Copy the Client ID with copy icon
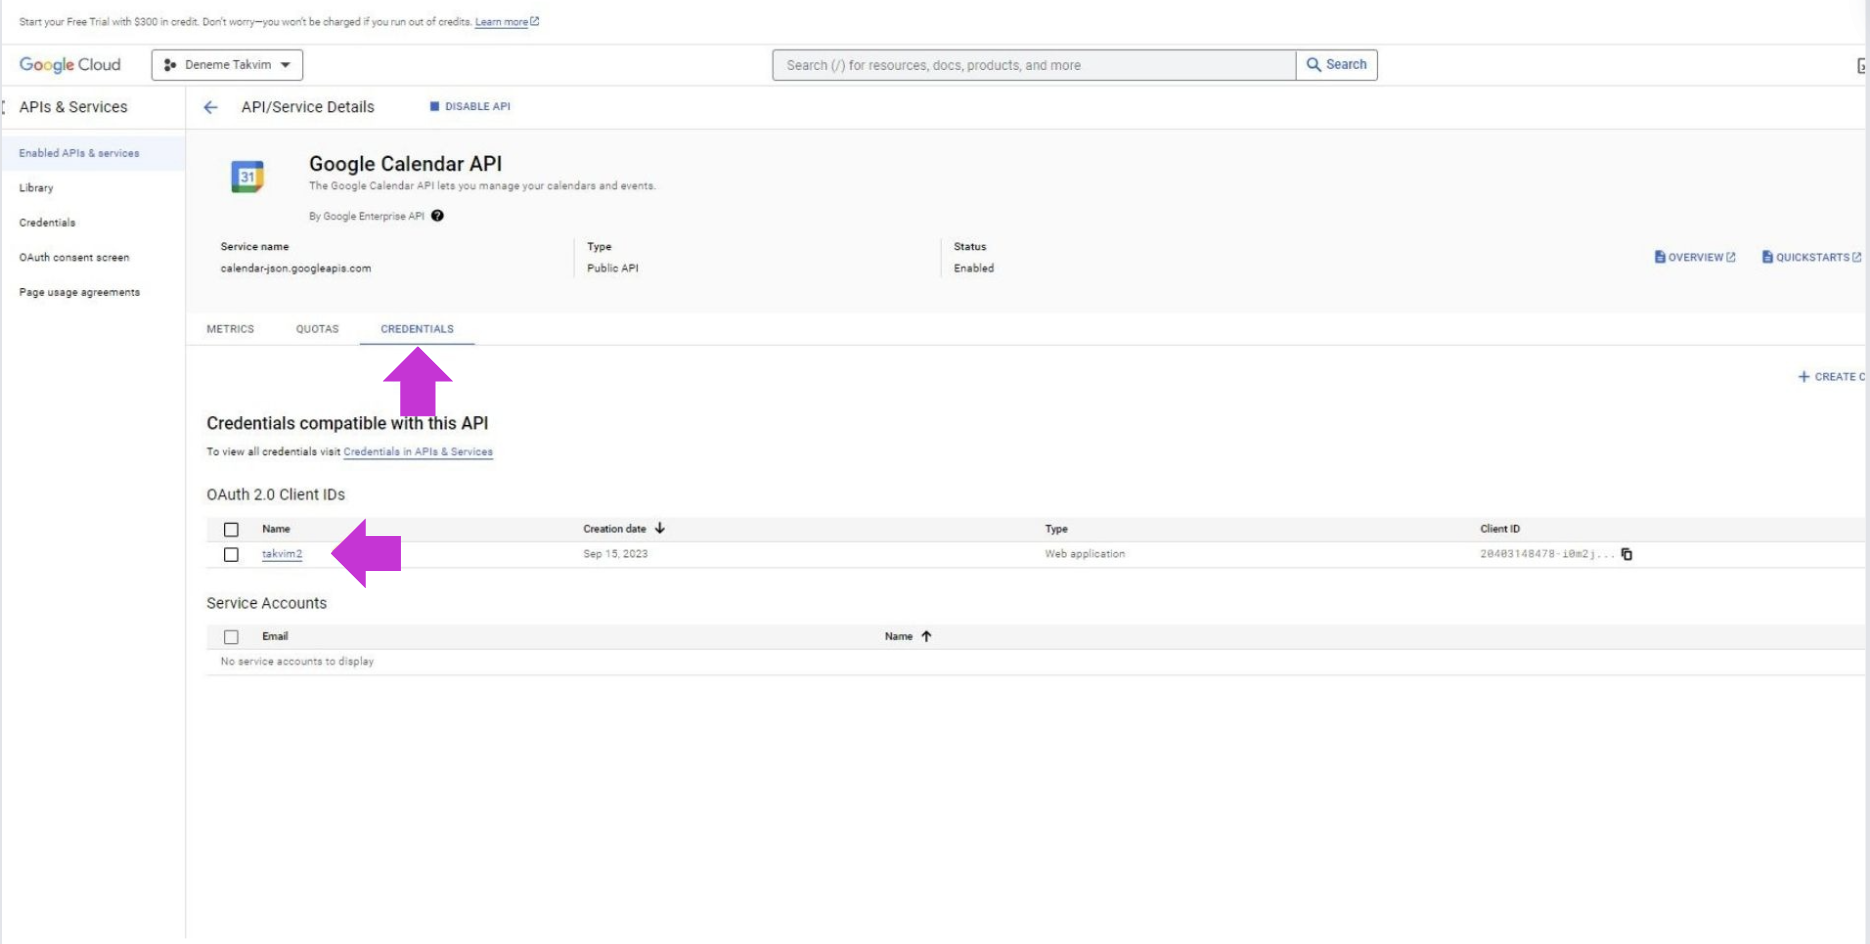Viewport: 1870px width, 944px height. 1627,554
